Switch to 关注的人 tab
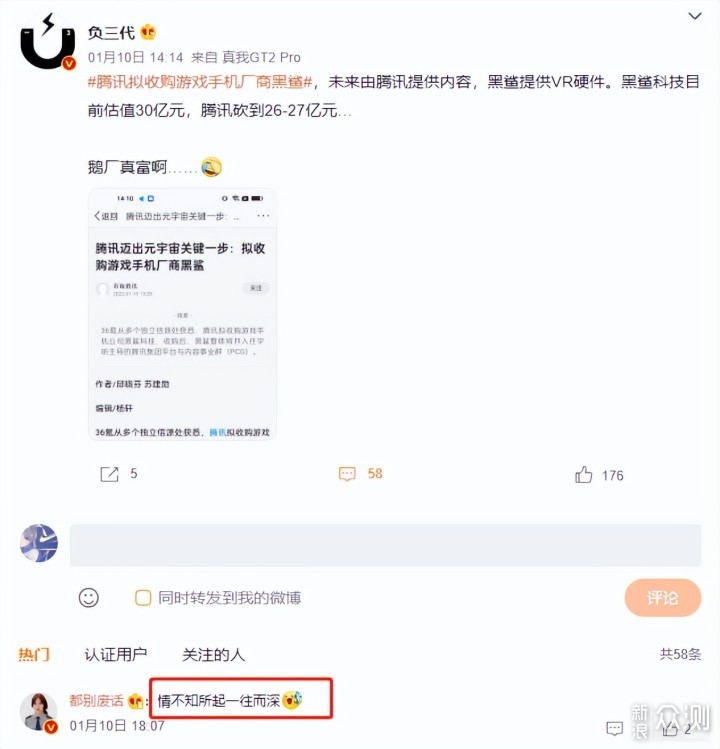This screenshot has width=720, height=749. coord(214,654)
